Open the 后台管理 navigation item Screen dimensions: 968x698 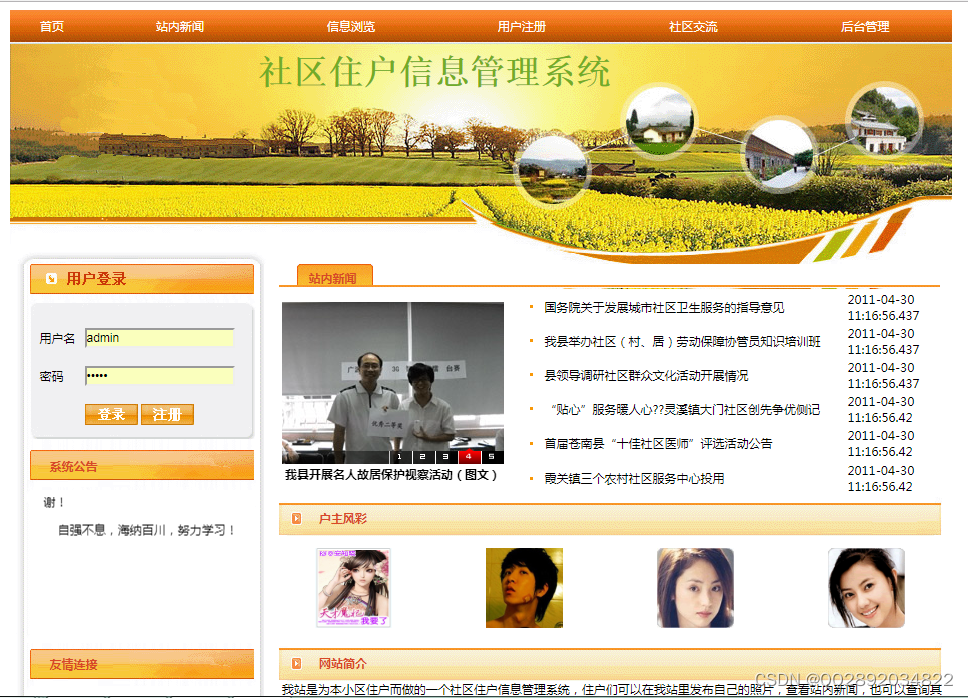click(864, 26)
